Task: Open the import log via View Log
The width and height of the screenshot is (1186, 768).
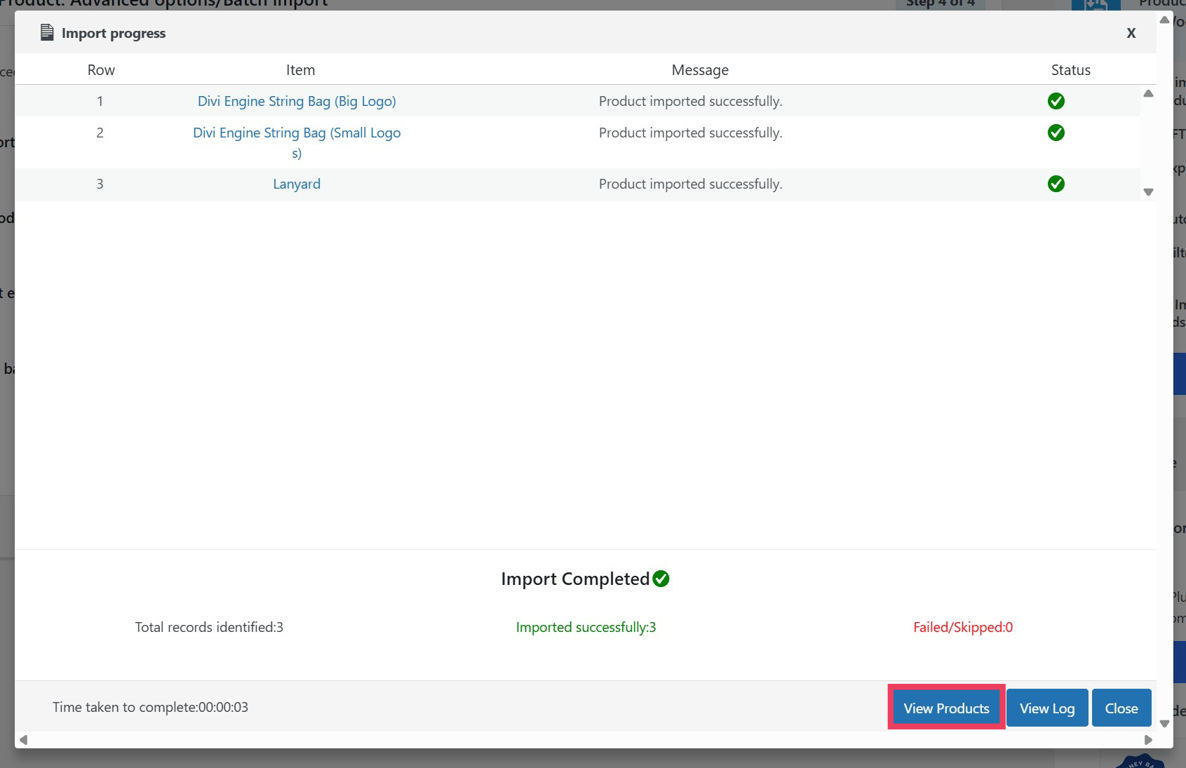Action: (1047, 707)
